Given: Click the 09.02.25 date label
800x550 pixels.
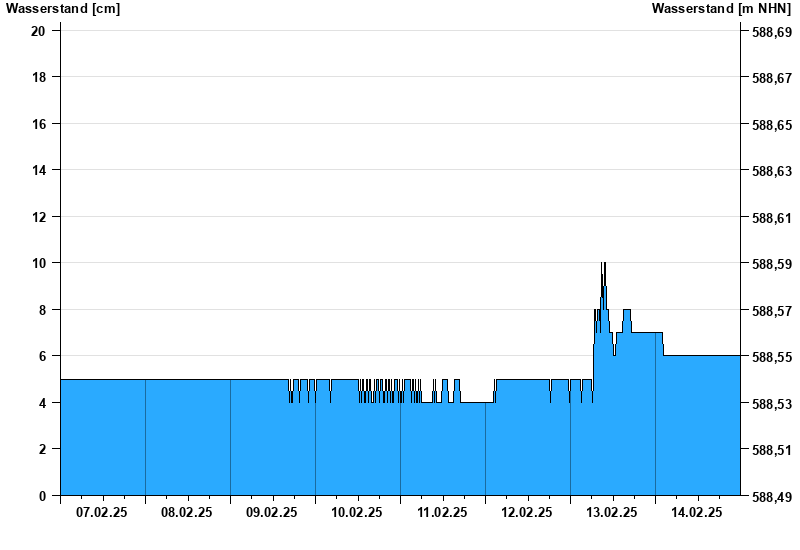Looking at the screenshot, I should (272, 513).
